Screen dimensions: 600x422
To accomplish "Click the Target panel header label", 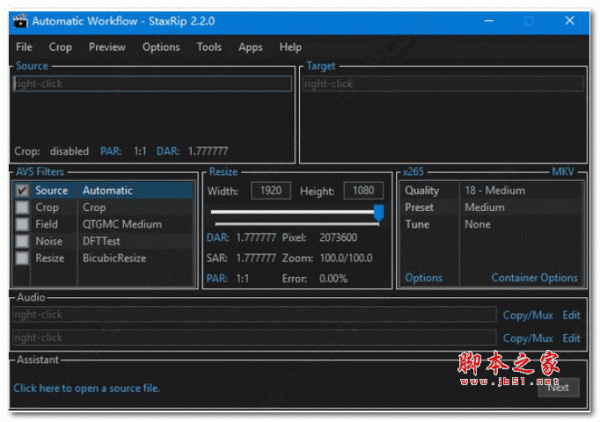I will coord(321,66).
